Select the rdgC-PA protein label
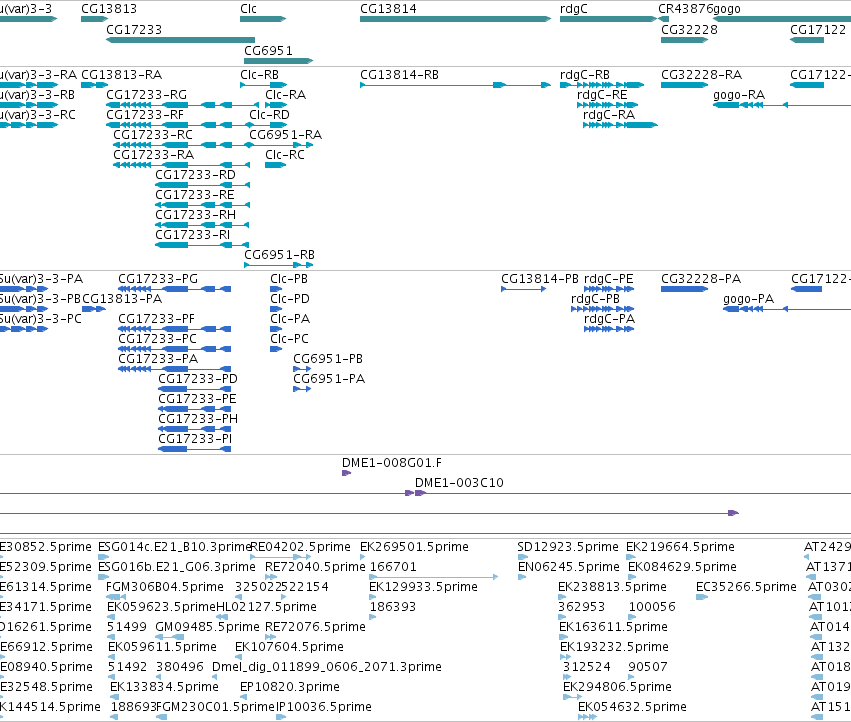Viewport: 851px width, 722px height. (x=609, y=319)
